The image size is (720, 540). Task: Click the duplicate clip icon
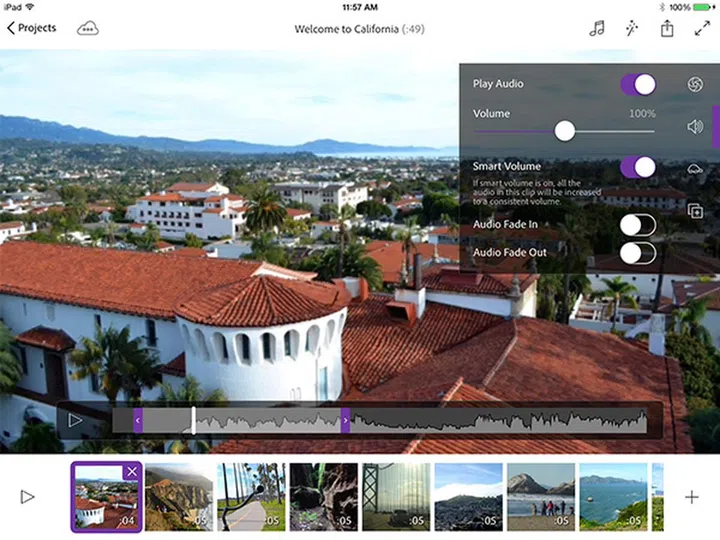click(x=695, y=210)
